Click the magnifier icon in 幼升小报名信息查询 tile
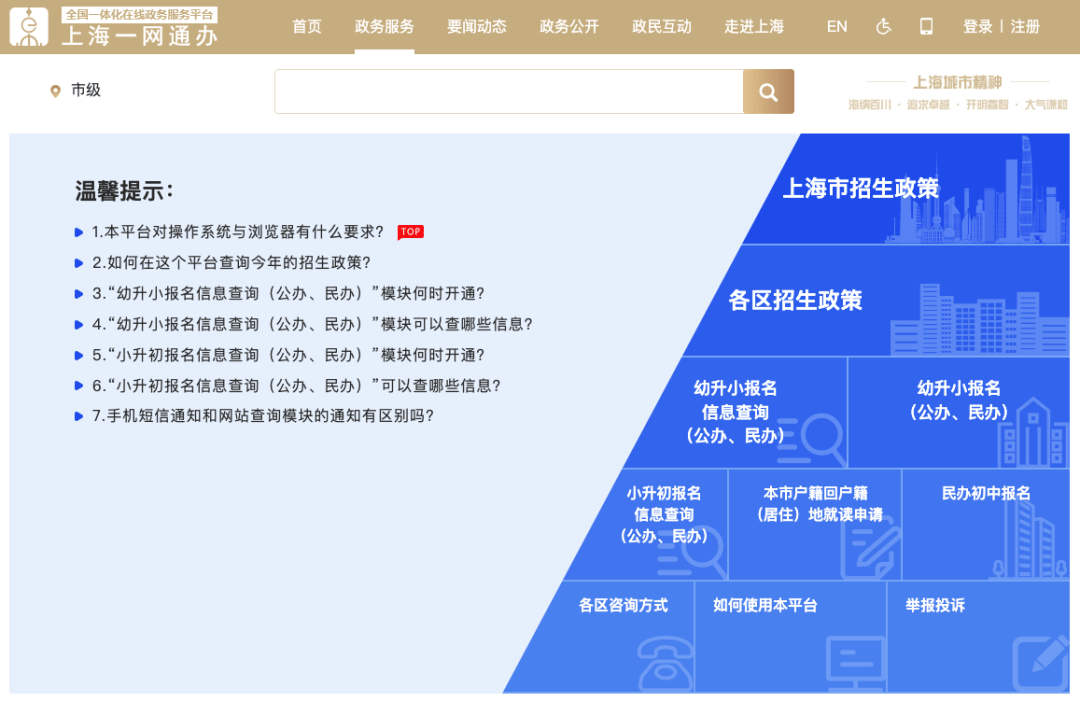Viewport: 1080px width, 702px height. 812,439
